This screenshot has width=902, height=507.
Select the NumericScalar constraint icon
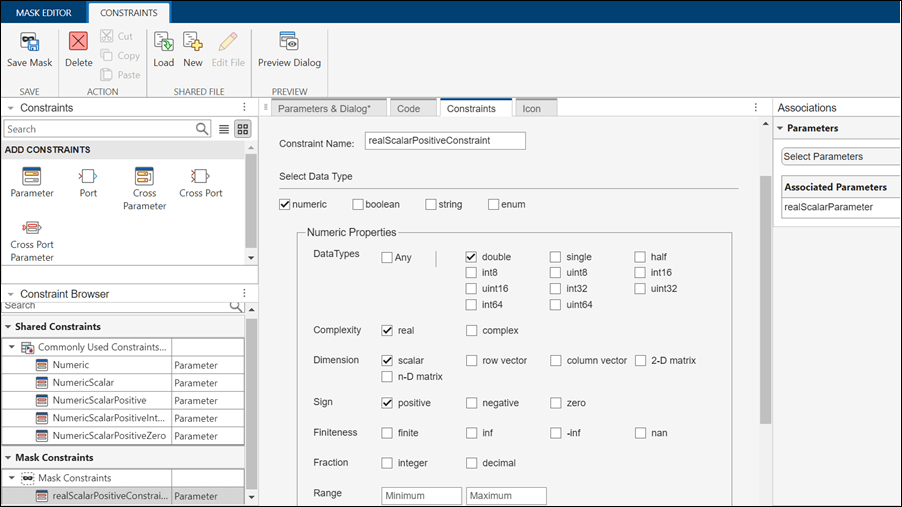point(41,383)
